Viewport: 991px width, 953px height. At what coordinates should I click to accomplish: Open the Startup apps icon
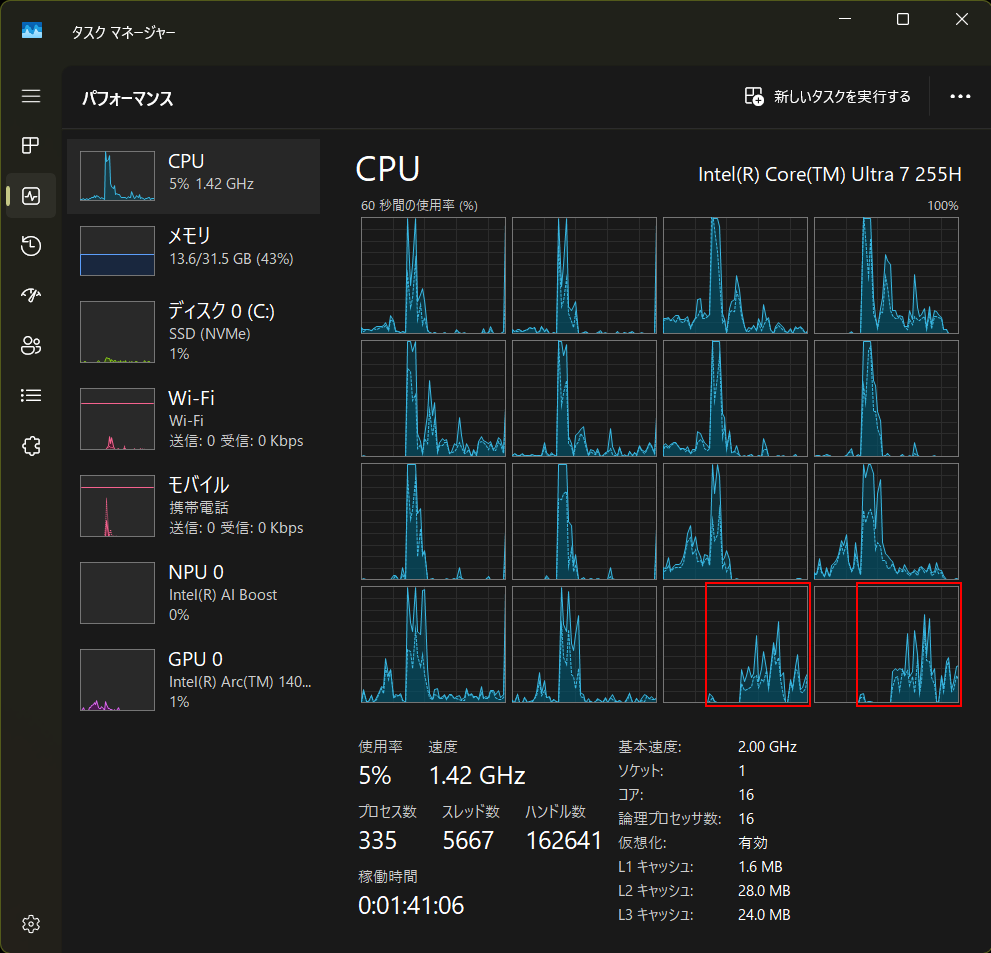click(x=31, y=295)
